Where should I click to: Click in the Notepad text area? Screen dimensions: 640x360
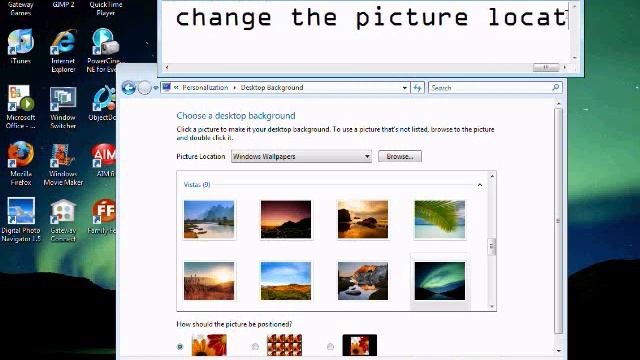click(x=366, y=31)
